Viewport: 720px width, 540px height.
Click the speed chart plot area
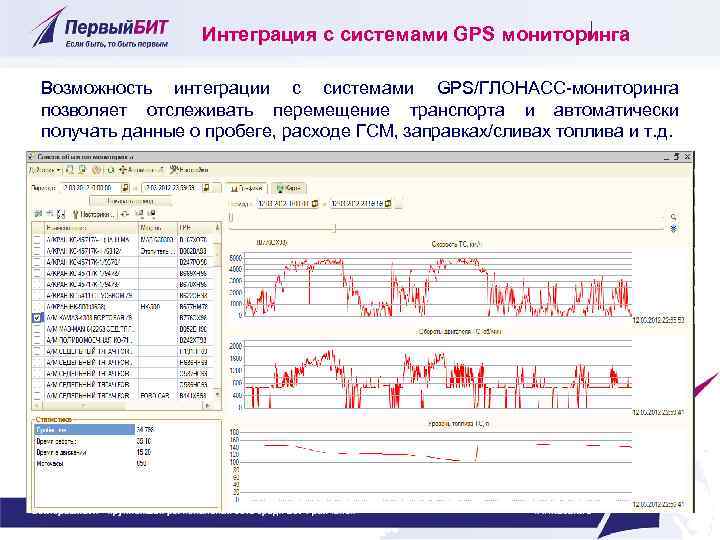(x=438, y=284)
